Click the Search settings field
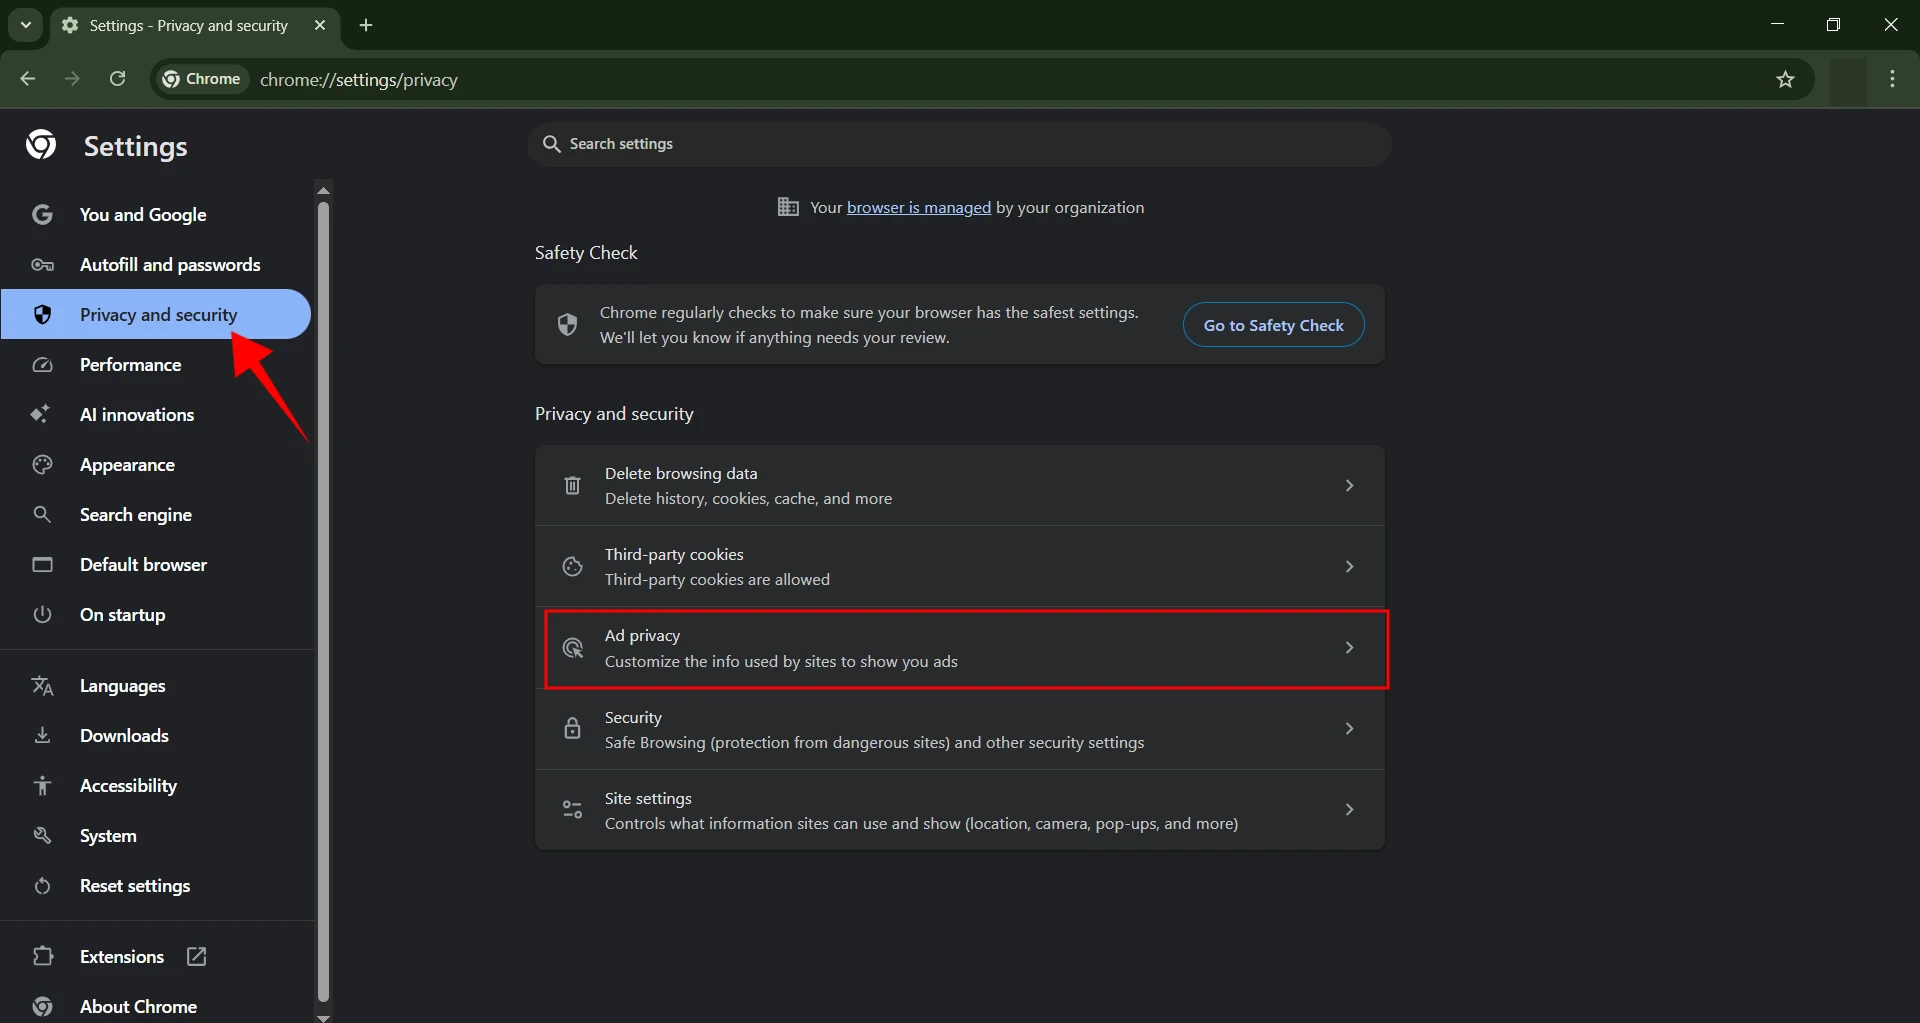Image resolution: width=1920 pixels, height=1023 pixels. pyautogui.click(x=959, y=144)
